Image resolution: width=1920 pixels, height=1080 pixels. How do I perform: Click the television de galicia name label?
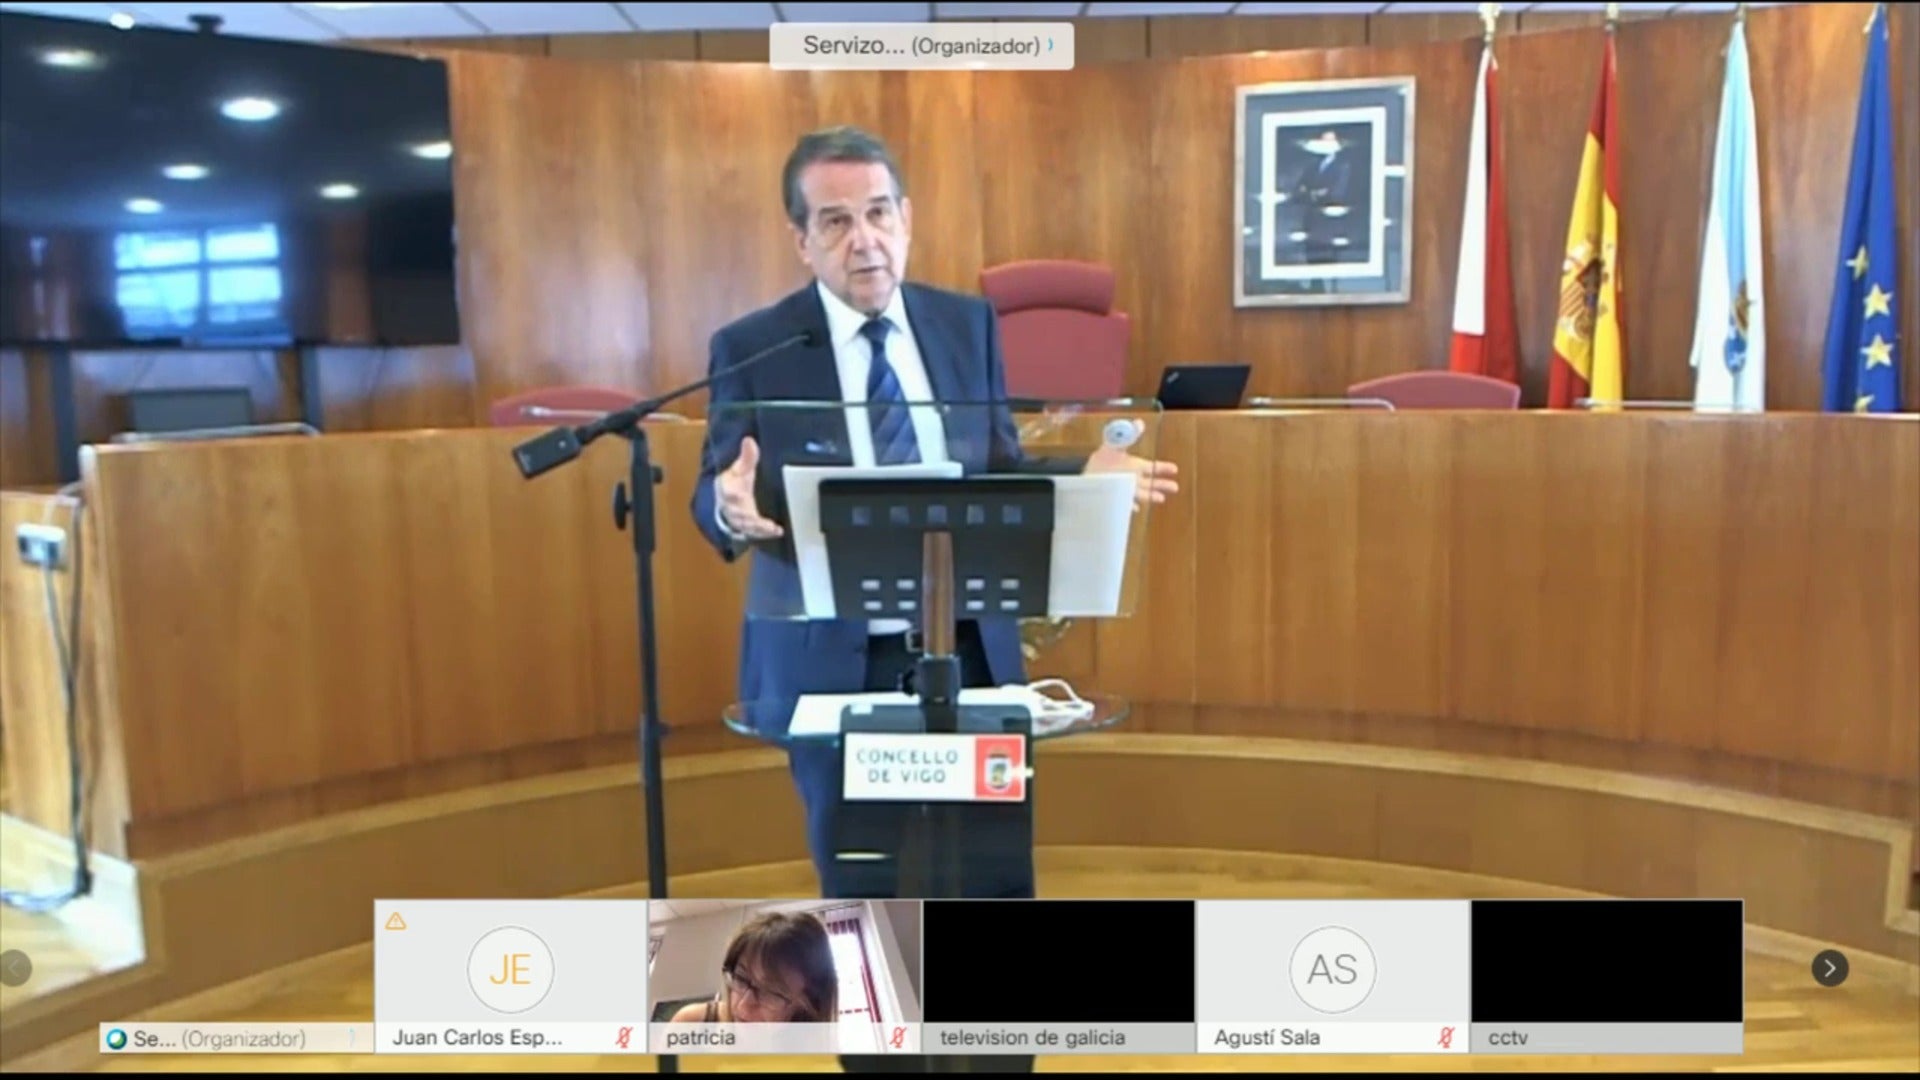pos(1032,1038)
